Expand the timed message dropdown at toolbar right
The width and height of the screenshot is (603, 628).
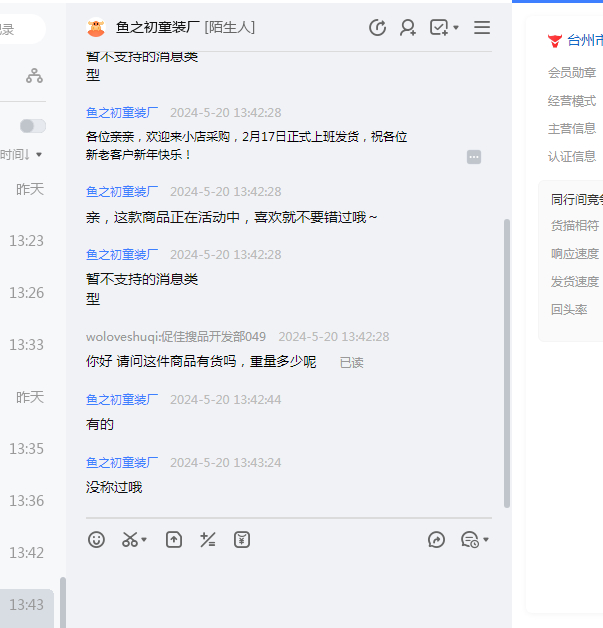[x=486, y=540]
